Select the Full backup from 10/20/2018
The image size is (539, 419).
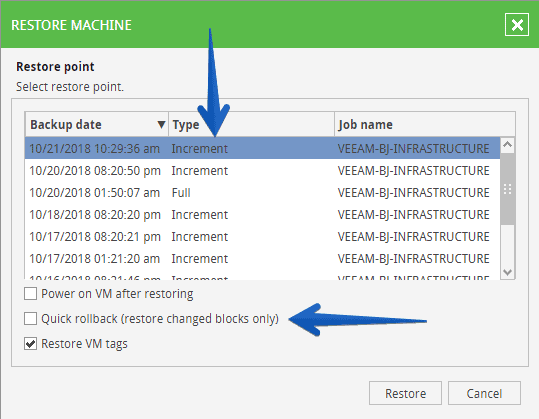(263, 192)
